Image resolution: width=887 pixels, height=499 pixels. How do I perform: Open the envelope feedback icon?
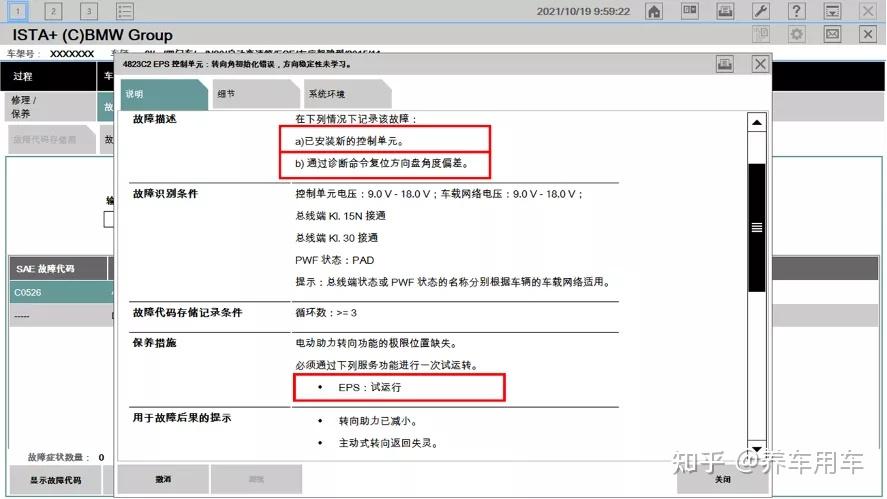click(832, 35)
